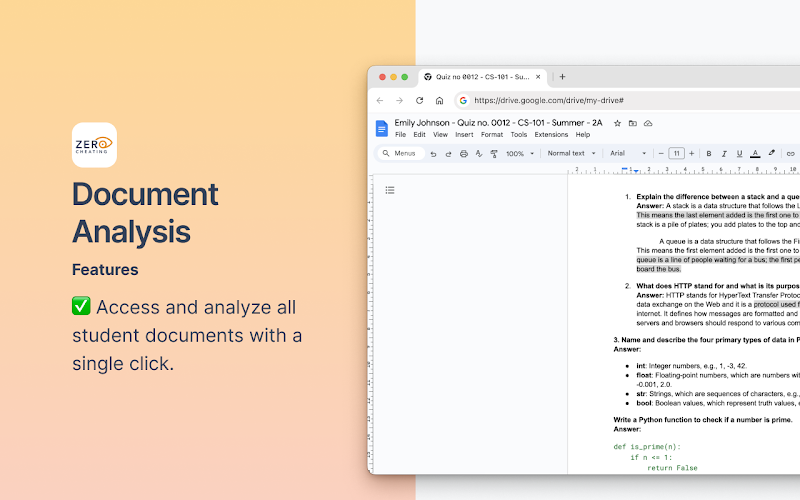Click the spell check icon
800x500 pixels.
479,154
